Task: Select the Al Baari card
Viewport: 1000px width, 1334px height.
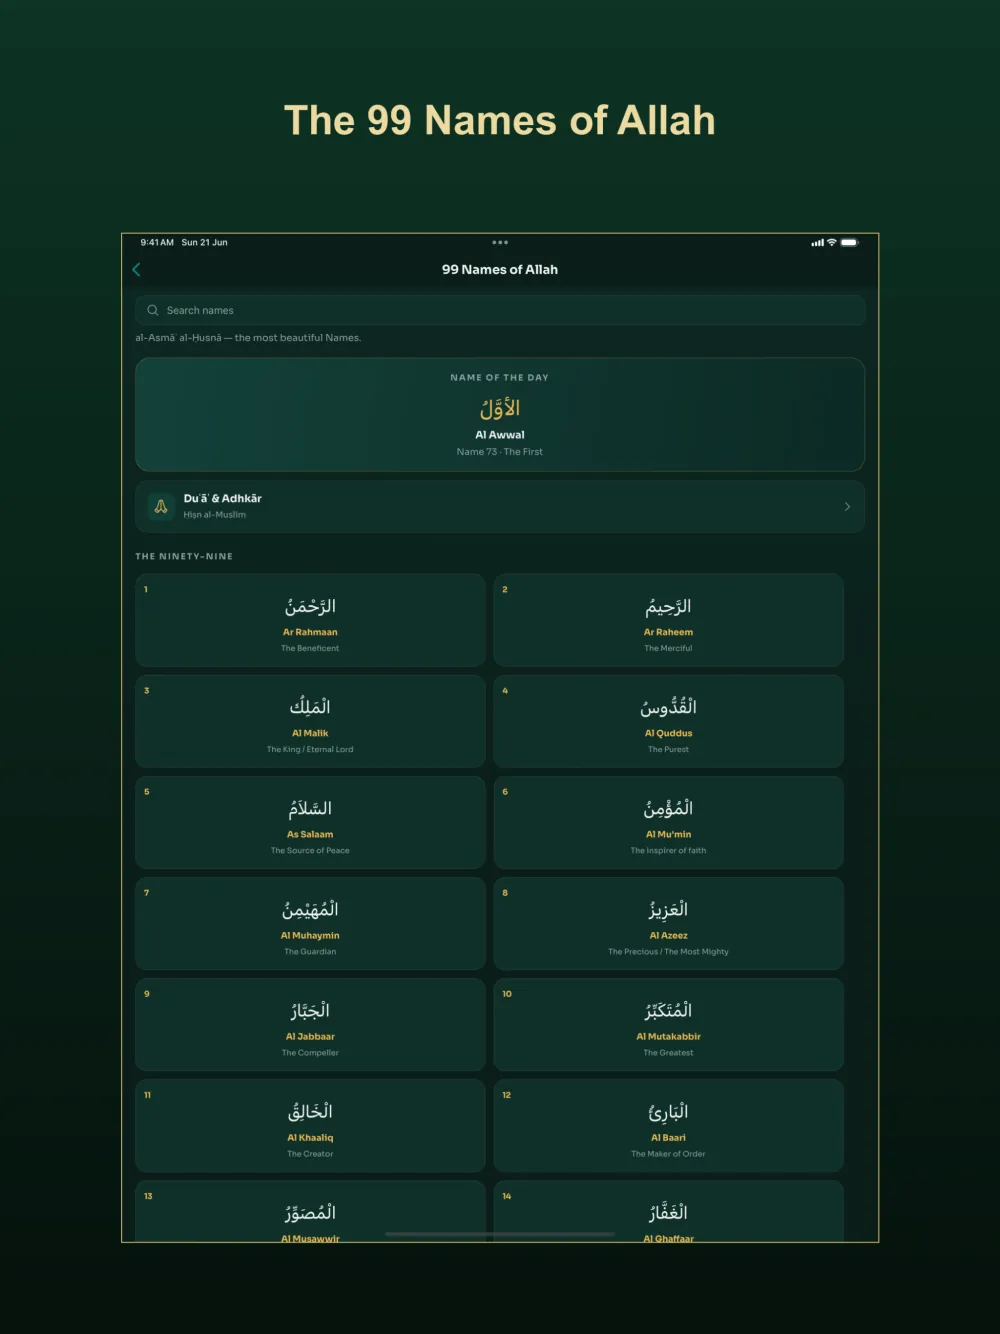Action: 668,1125
